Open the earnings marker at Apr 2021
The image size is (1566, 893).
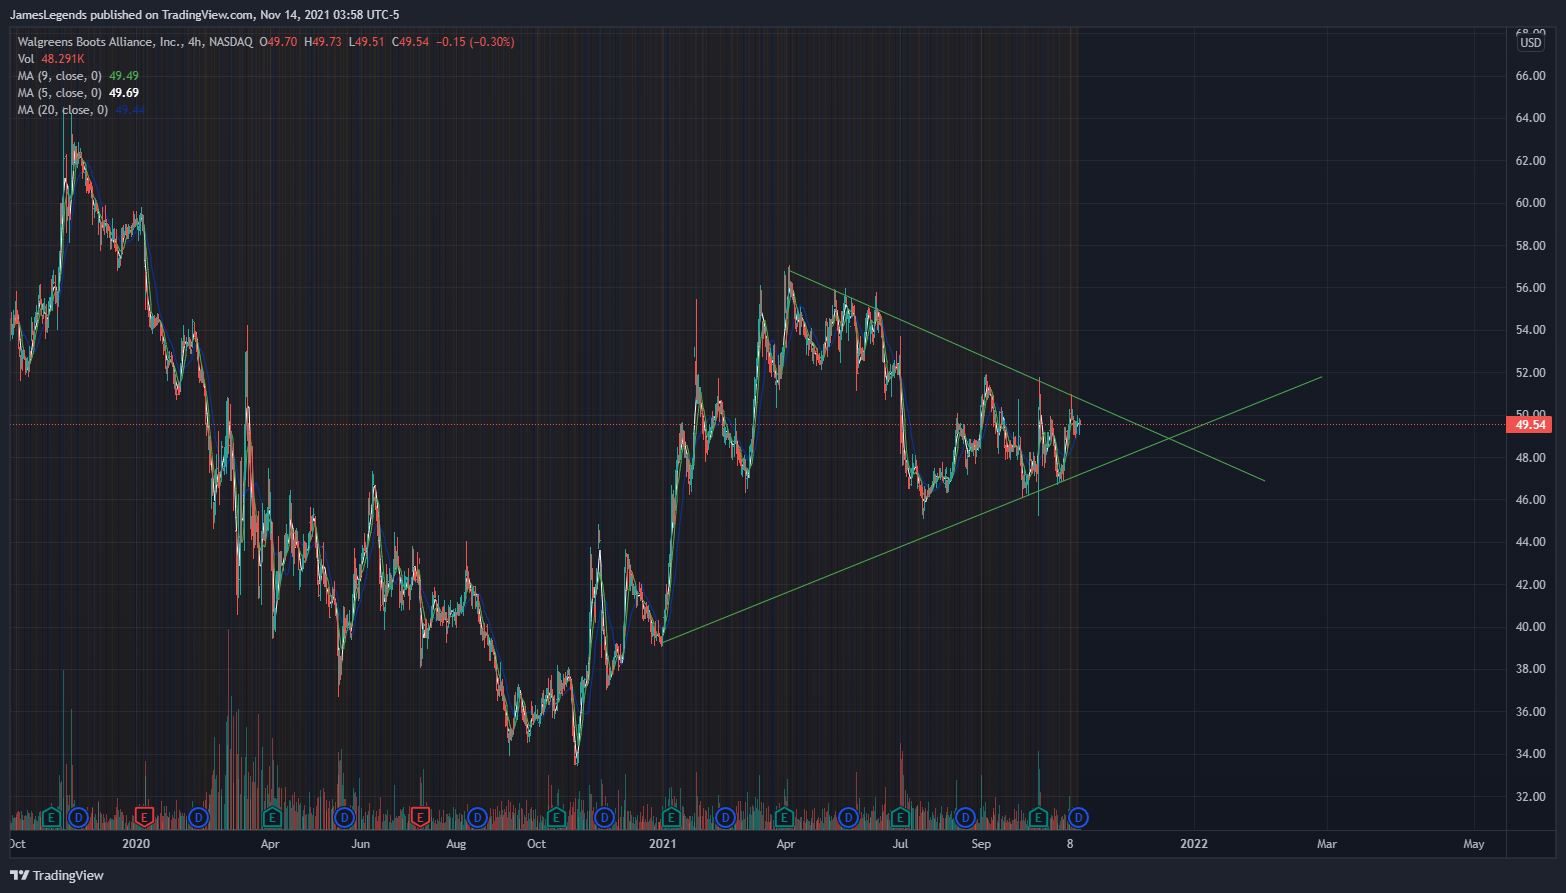pyautogui.click(x=784, y=818)
